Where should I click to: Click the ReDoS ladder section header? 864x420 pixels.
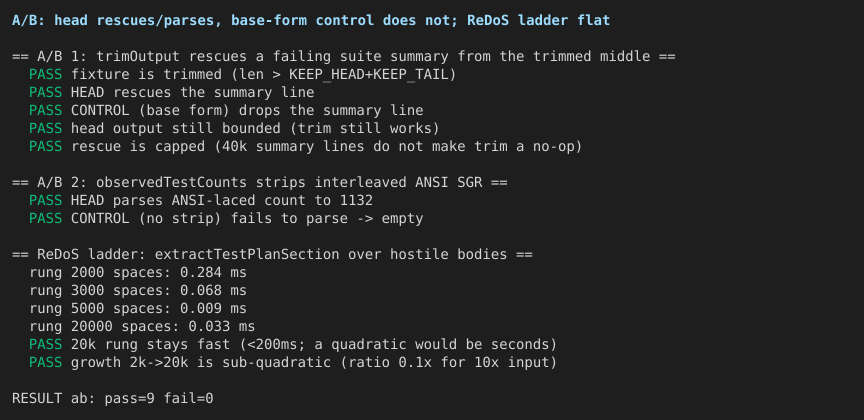[x=272, y=255]
